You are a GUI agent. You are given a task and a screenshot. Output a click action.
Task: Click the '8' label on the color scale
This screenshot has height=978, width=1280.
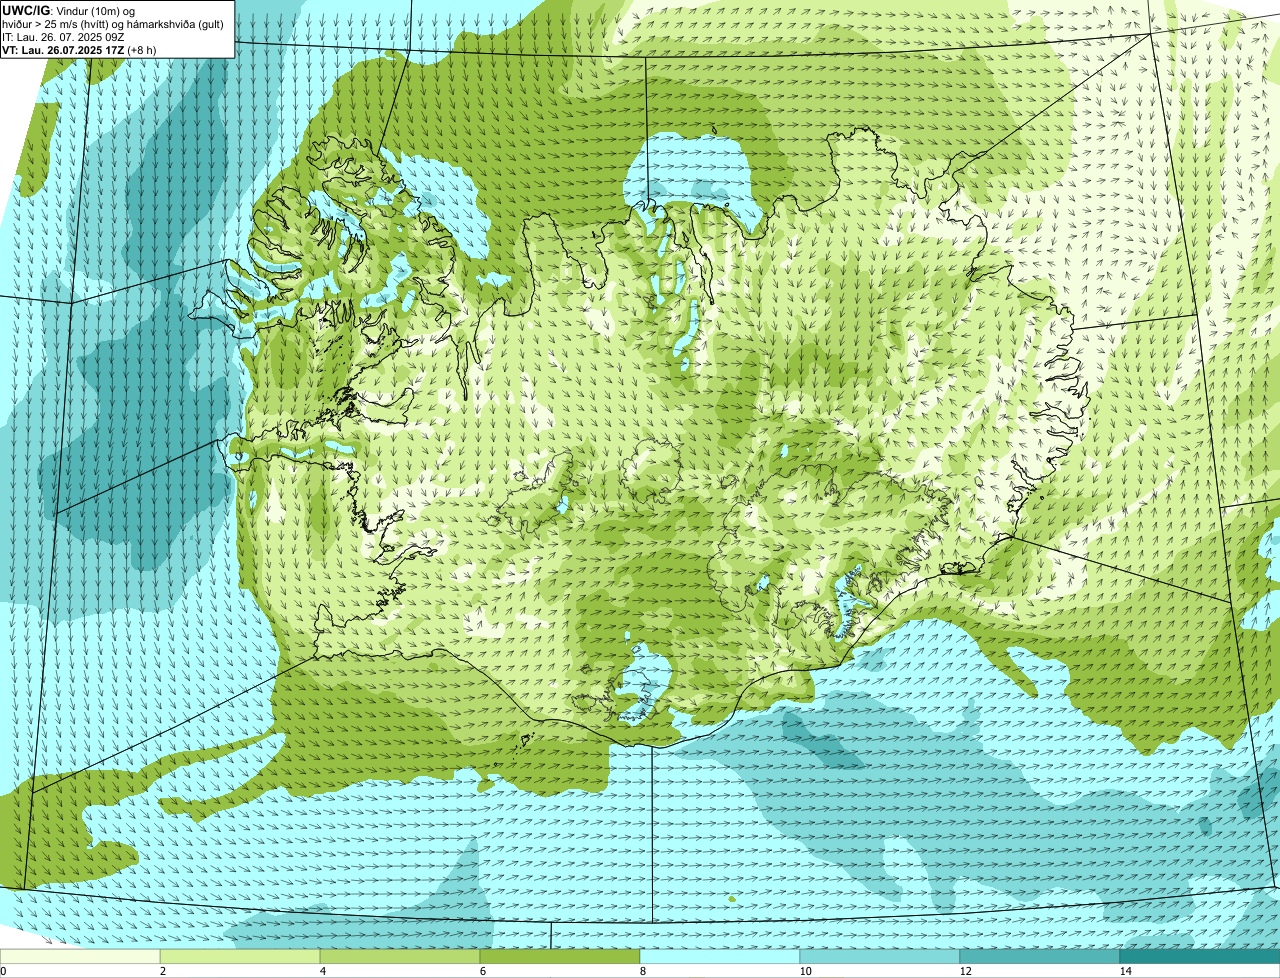tap(642, 971)
